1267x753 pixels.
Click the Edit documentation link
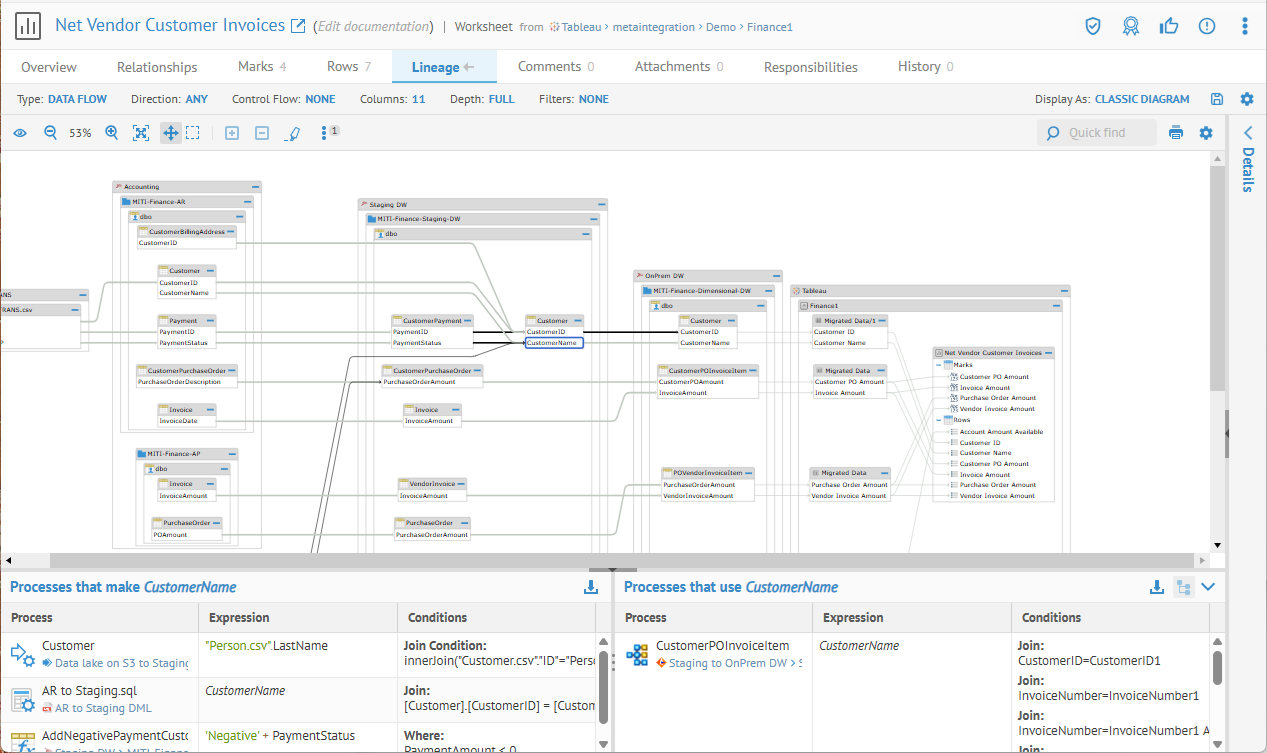(x=374, y=27)
